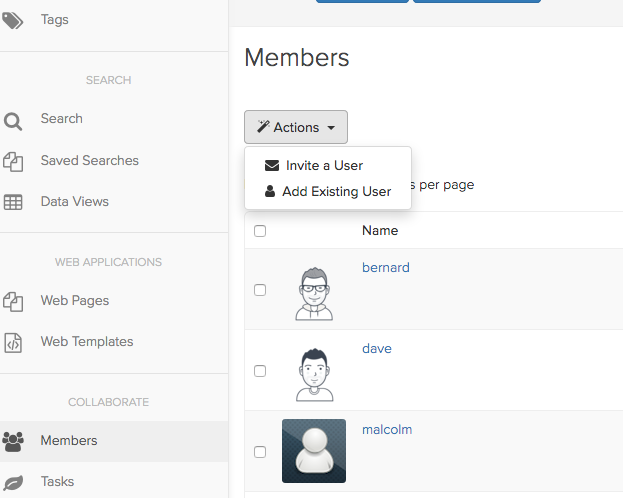Screen dimensions: 623x498
Task: Select Add Existing User option
Action: (x=336, y=192)
